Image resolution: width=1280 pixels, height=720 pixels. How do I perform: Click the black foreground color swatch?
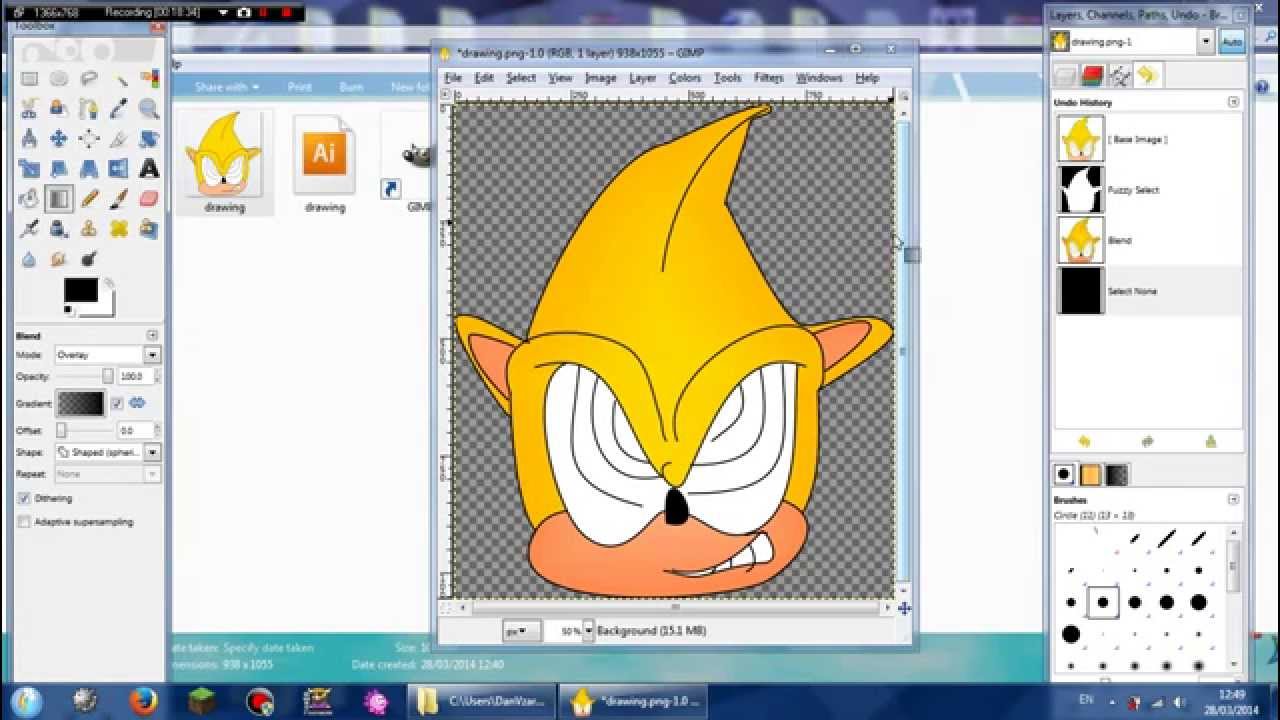[x=81, y=290]
